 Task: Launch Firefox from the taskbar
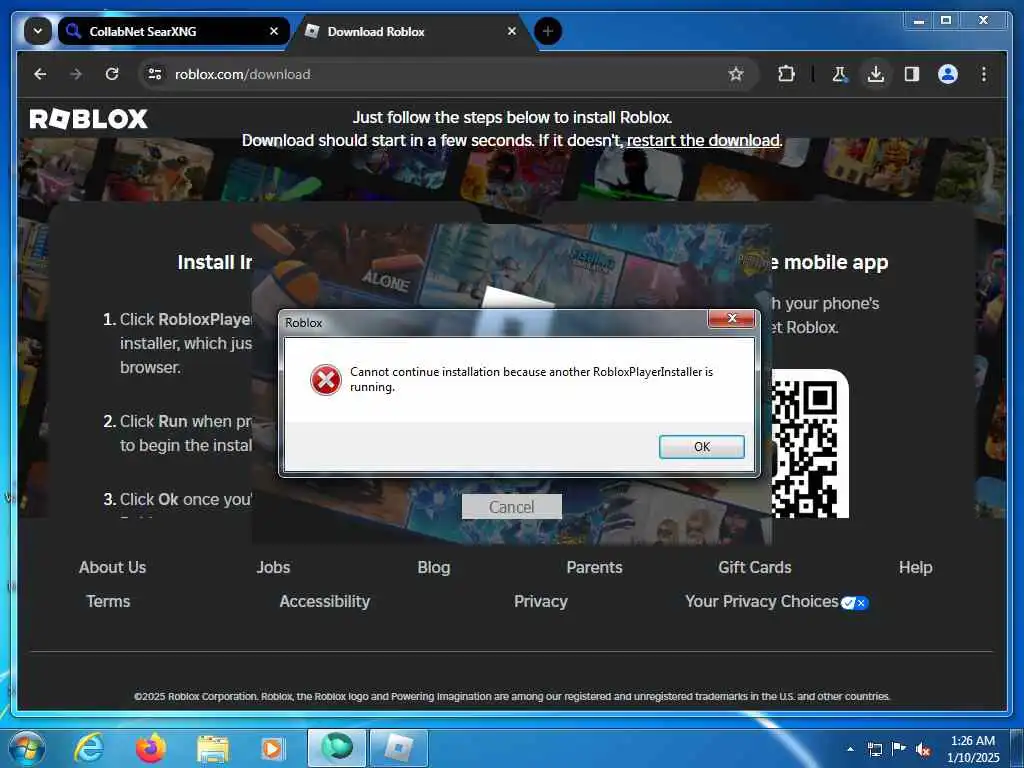(x=150, y=748)
